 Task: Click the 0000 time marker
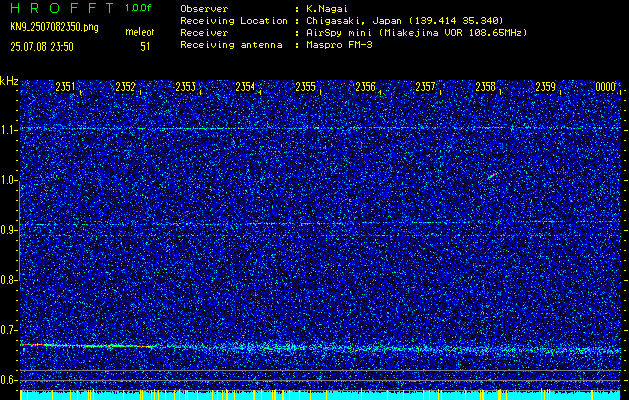pyautogui.click(x=605, y=87)
